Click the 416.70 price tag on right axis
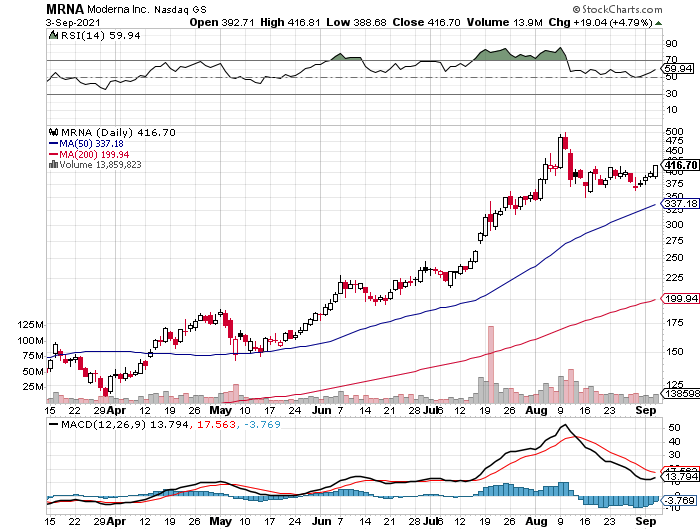700x530 pixels. pyautogui.click(x=680, y=165)
